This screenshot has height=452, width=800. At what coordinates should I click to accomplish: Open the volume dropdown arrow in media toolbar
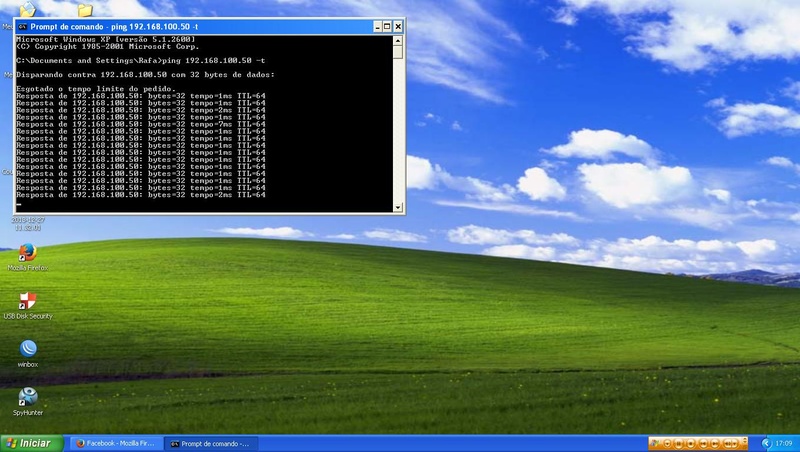point(735,443)
